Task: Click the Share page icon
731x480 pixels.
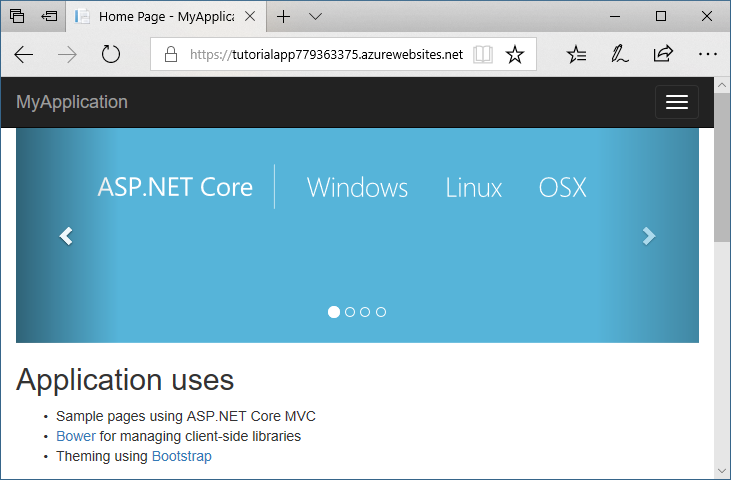Action: [663, 54]
